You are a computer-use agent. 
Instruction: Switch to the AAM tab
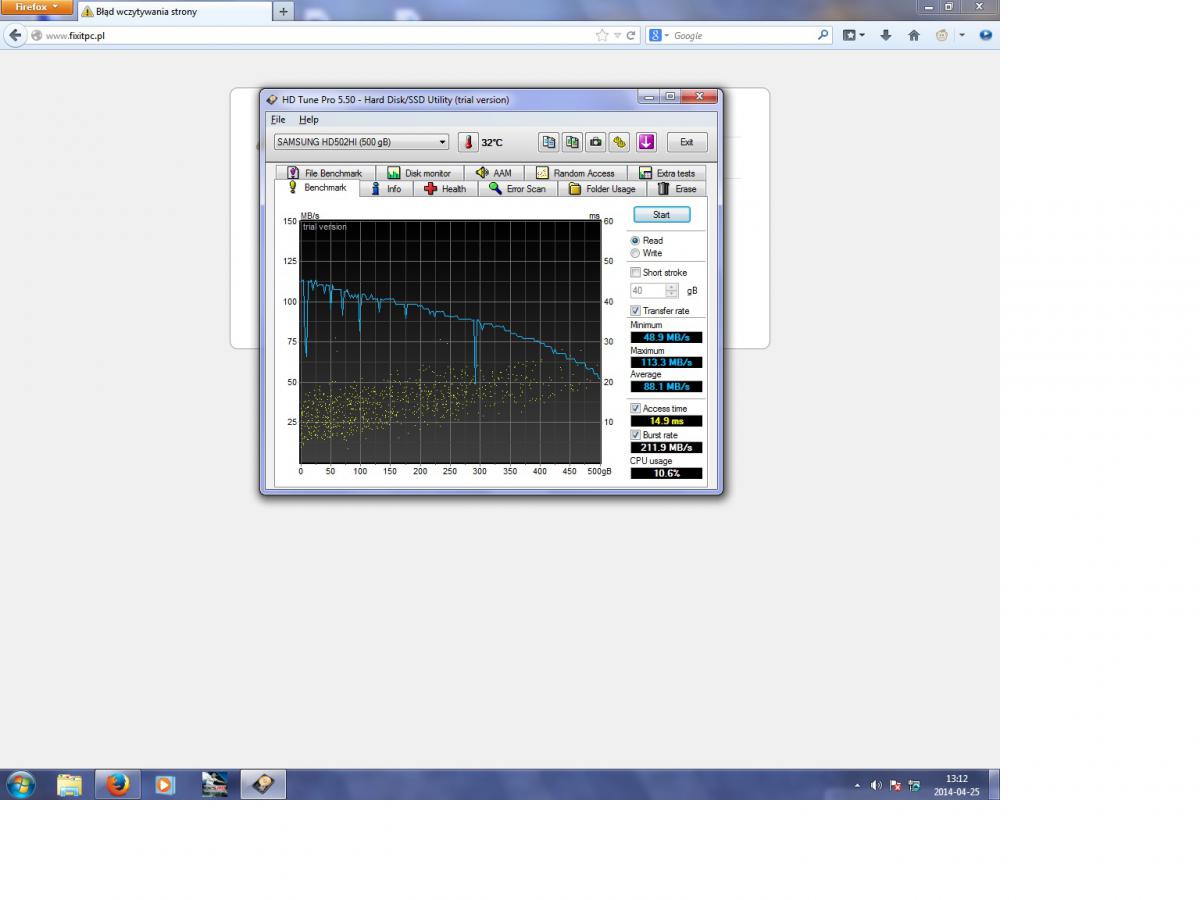(x=494, y=173)
